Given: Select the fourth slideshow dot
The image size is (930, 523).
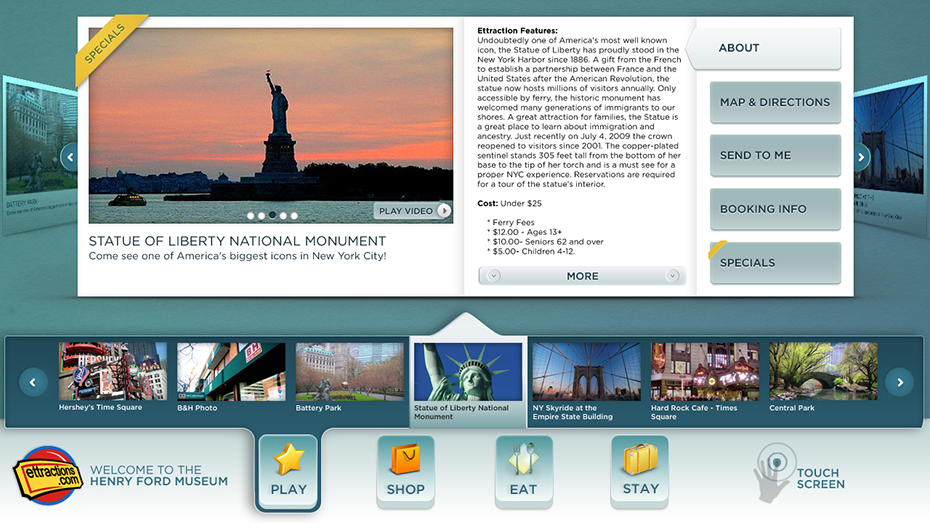Looking at the screenshot, I should pyautogui.click(x=284, y=216).
